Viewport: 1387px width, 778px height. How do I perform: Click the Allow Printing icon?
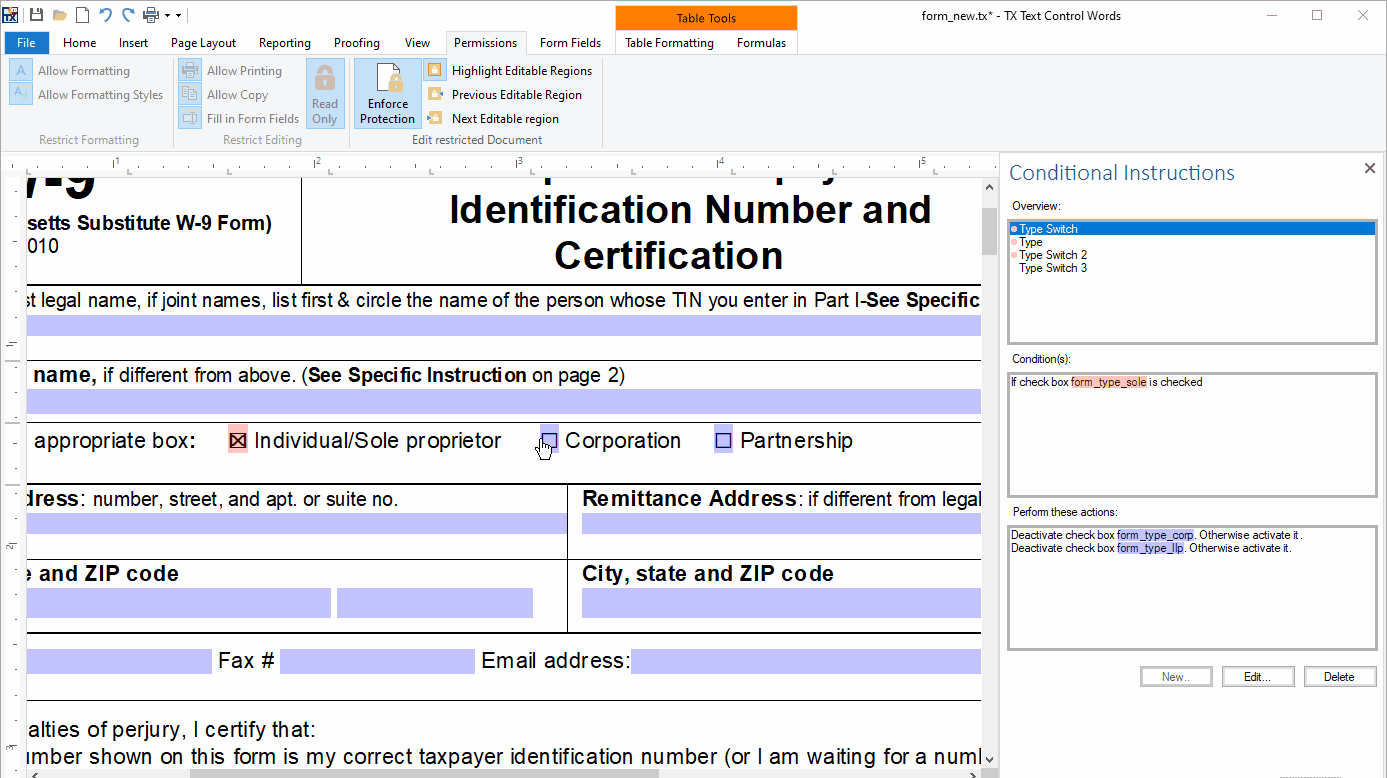point(190,71)
